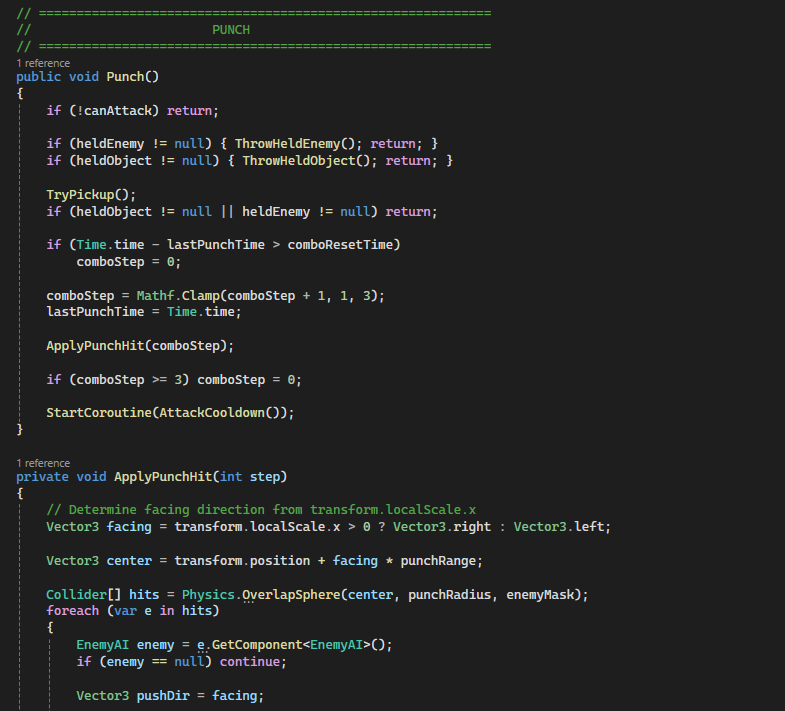This screenshot has width=785, height=711.
Task: Click the enemyMask argument
Action: pos(540,595)
